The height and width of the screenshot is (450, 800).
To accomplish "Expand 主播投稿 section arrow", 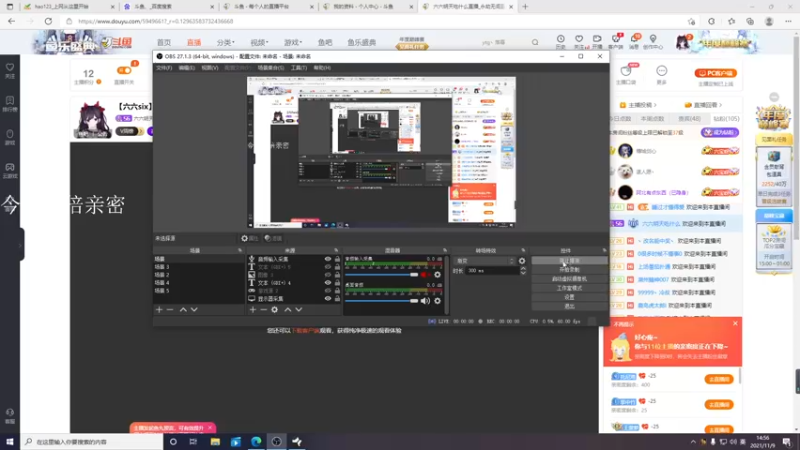I will [x=655, y=105].
